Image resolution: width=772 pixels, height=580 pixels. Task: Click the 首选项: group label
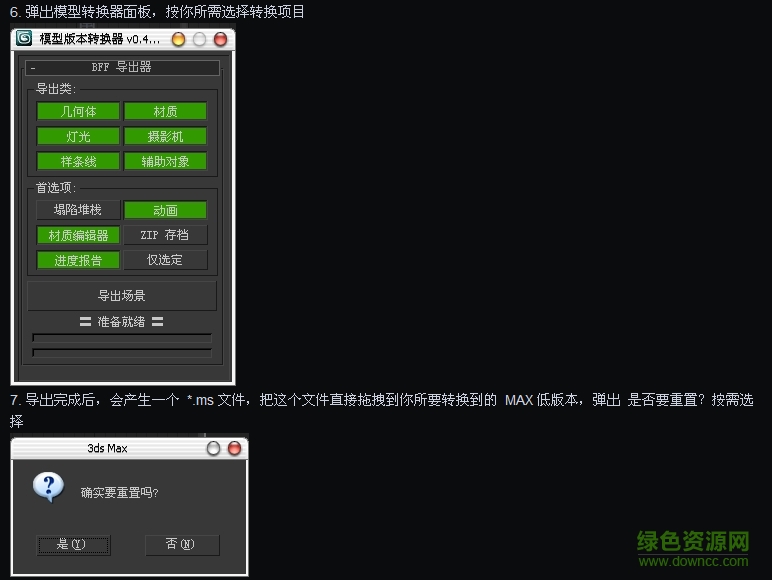[x=56, y=188]
